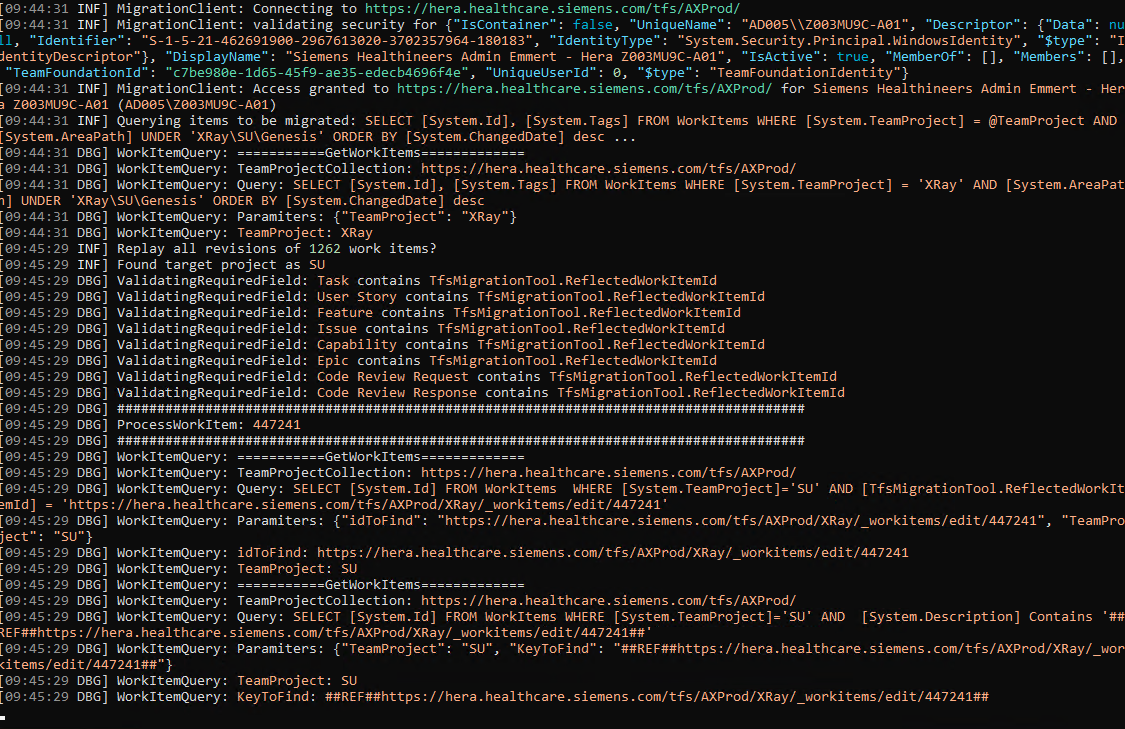The height and width of the screenshot is (729, 1125).
Task: Click the true value after IsActive
Action: (x=853, y=56)
